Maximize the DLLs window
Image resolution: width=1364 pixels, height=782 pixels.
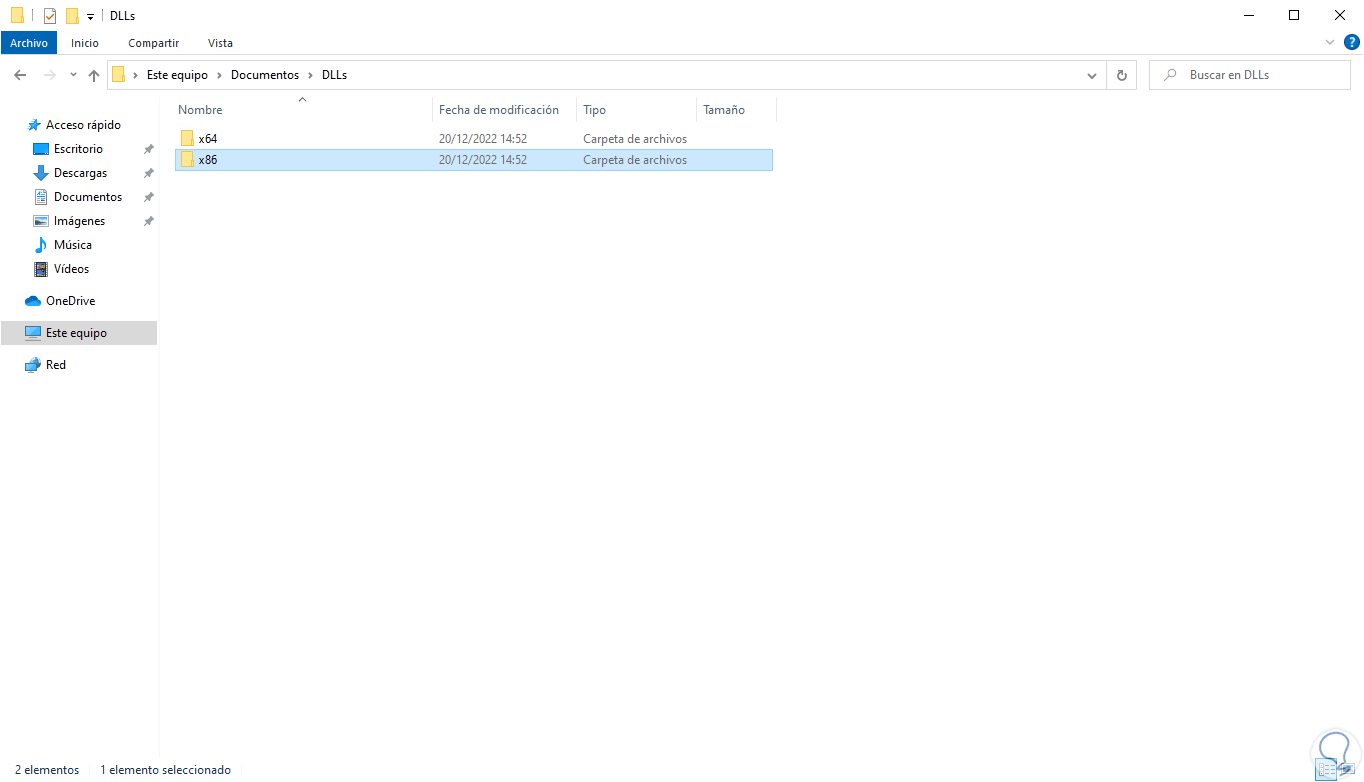(x=1294, y=15)
